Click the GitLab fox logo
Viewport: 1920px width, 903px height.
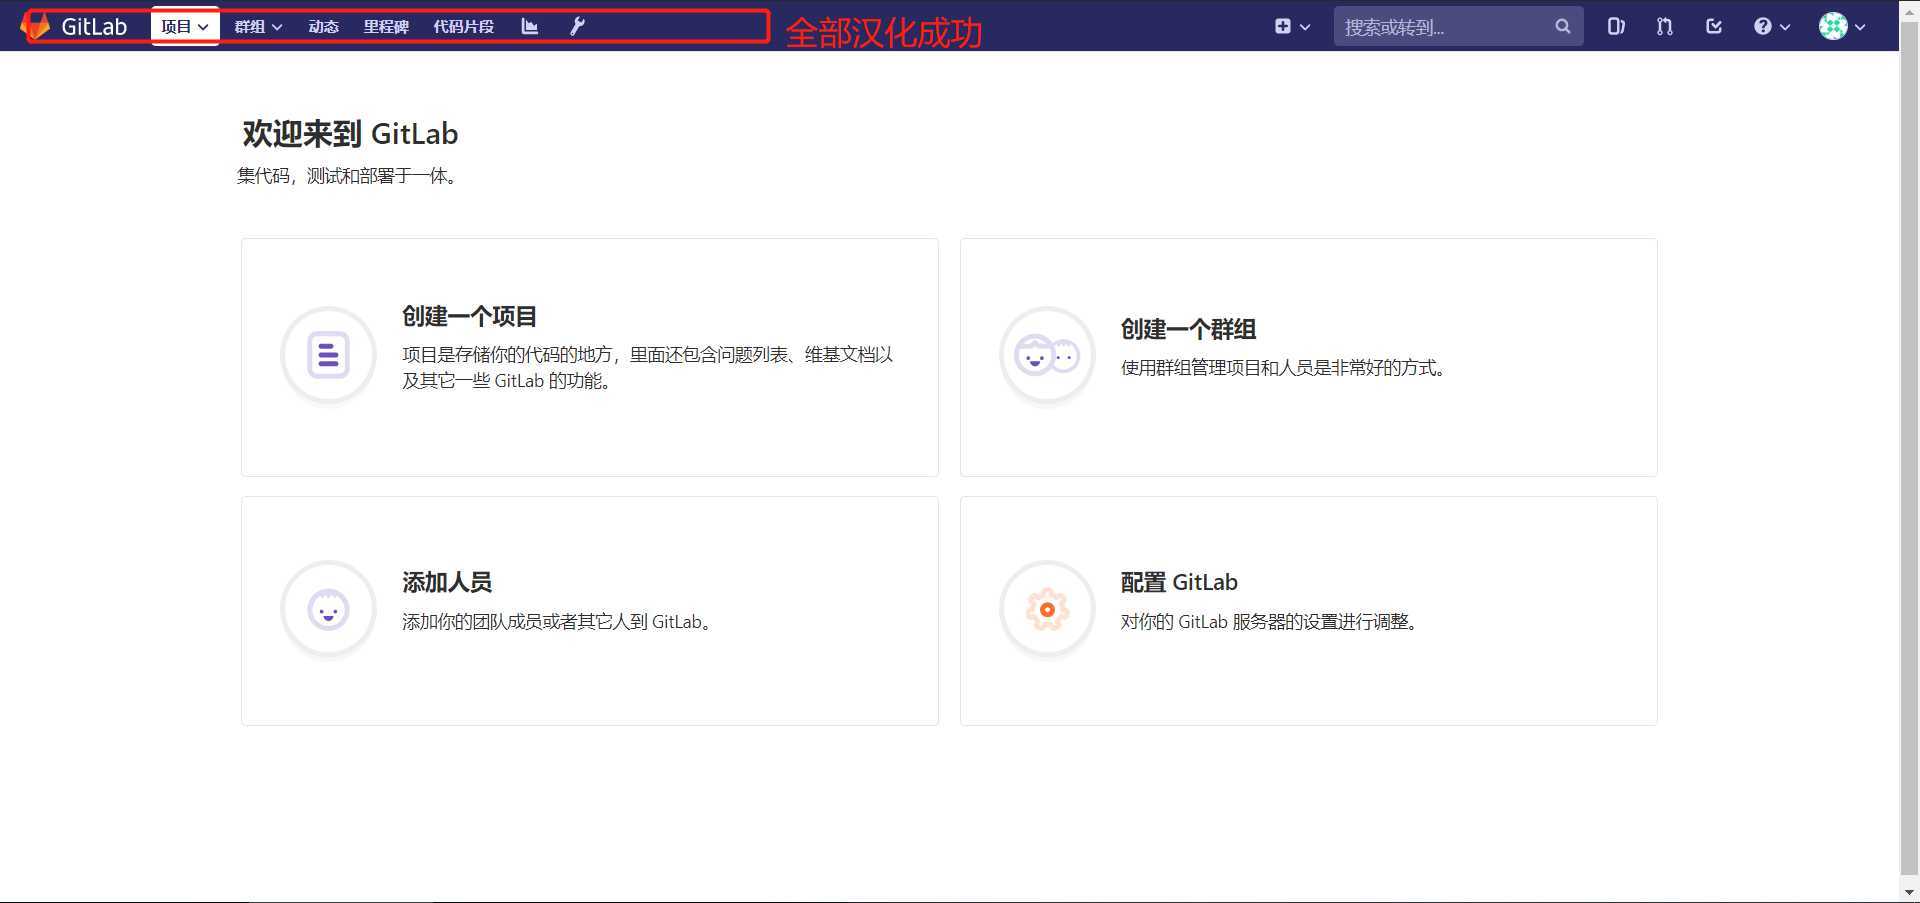click(x=36, y=26)
